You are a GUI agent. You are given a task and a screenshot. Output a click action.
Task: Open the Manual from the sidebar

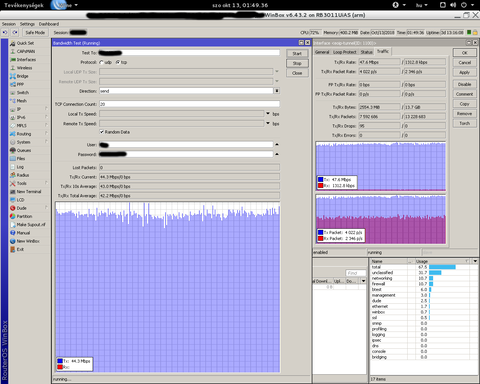23,233
